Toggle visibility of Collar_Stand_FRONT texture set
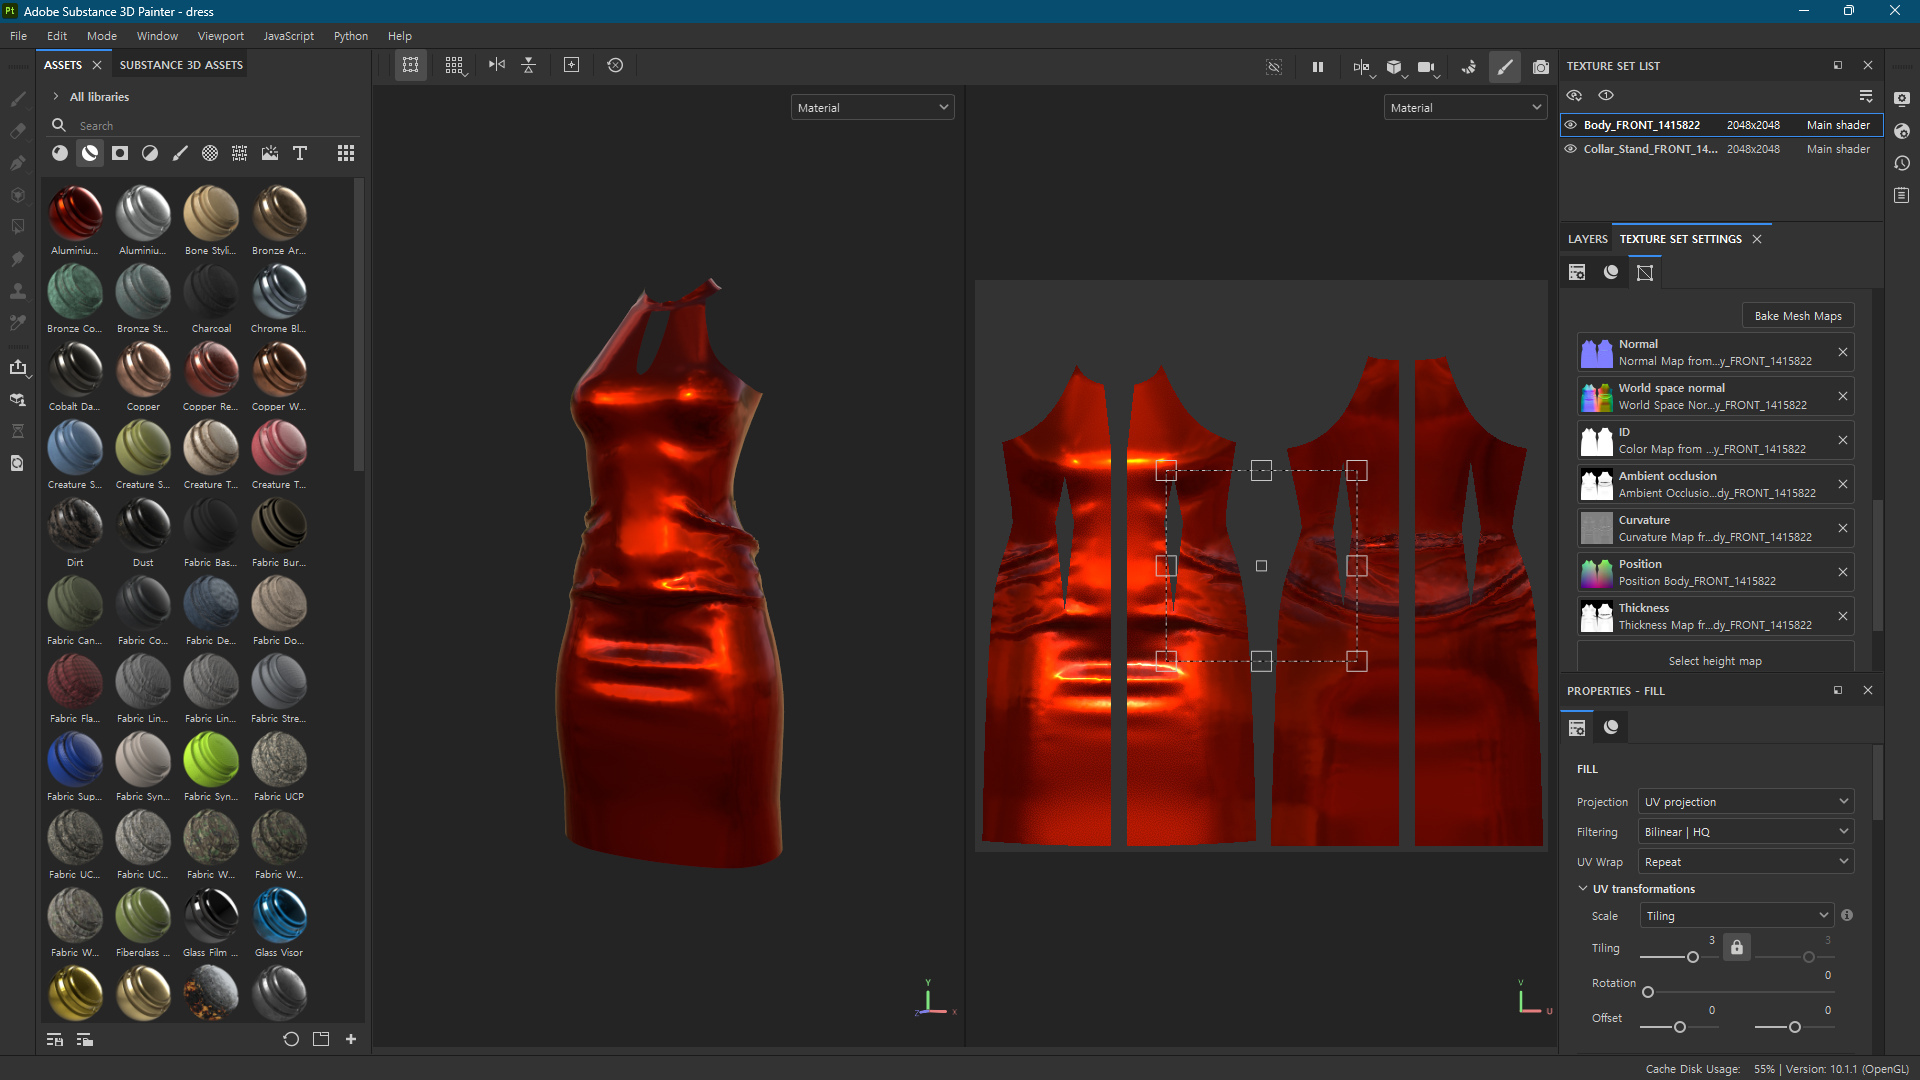Viewport: 1920px width, 1080px height. coord(1570,149)
